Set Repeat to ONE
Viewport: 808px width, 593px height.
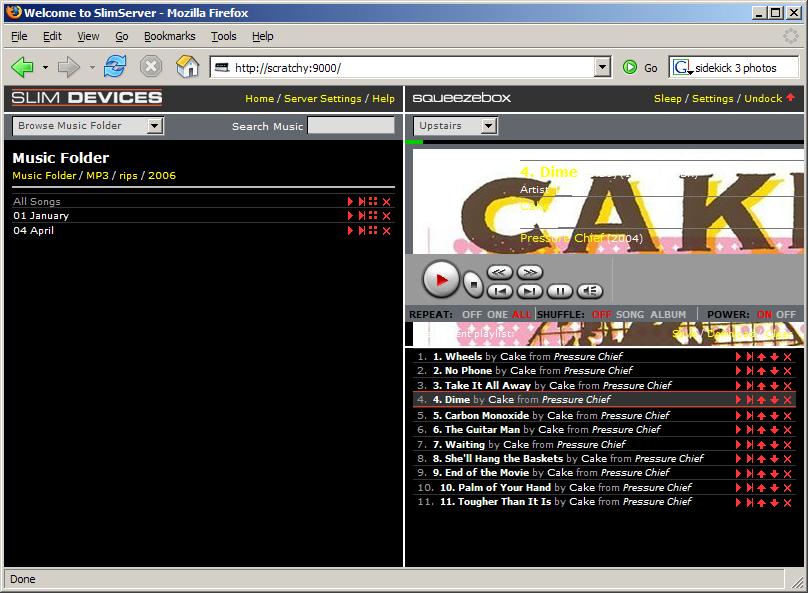497,314
